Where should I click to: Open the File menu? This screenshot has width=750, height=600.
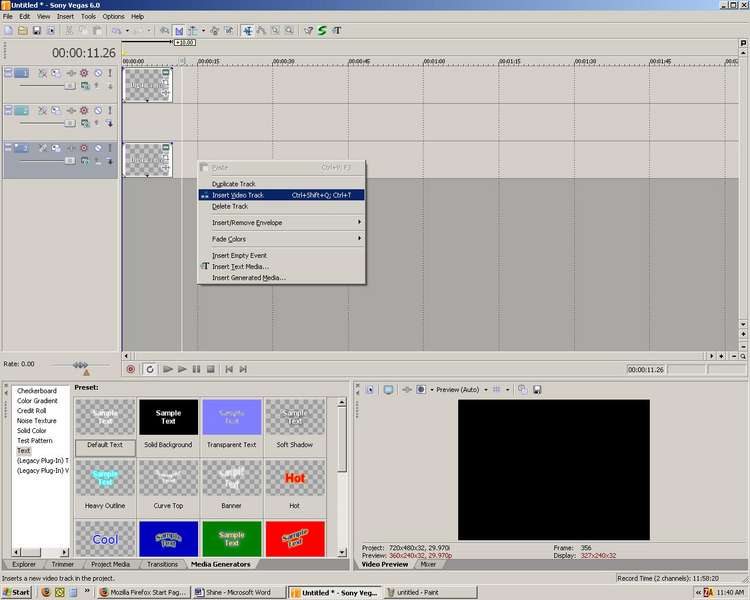click(8, 16)
